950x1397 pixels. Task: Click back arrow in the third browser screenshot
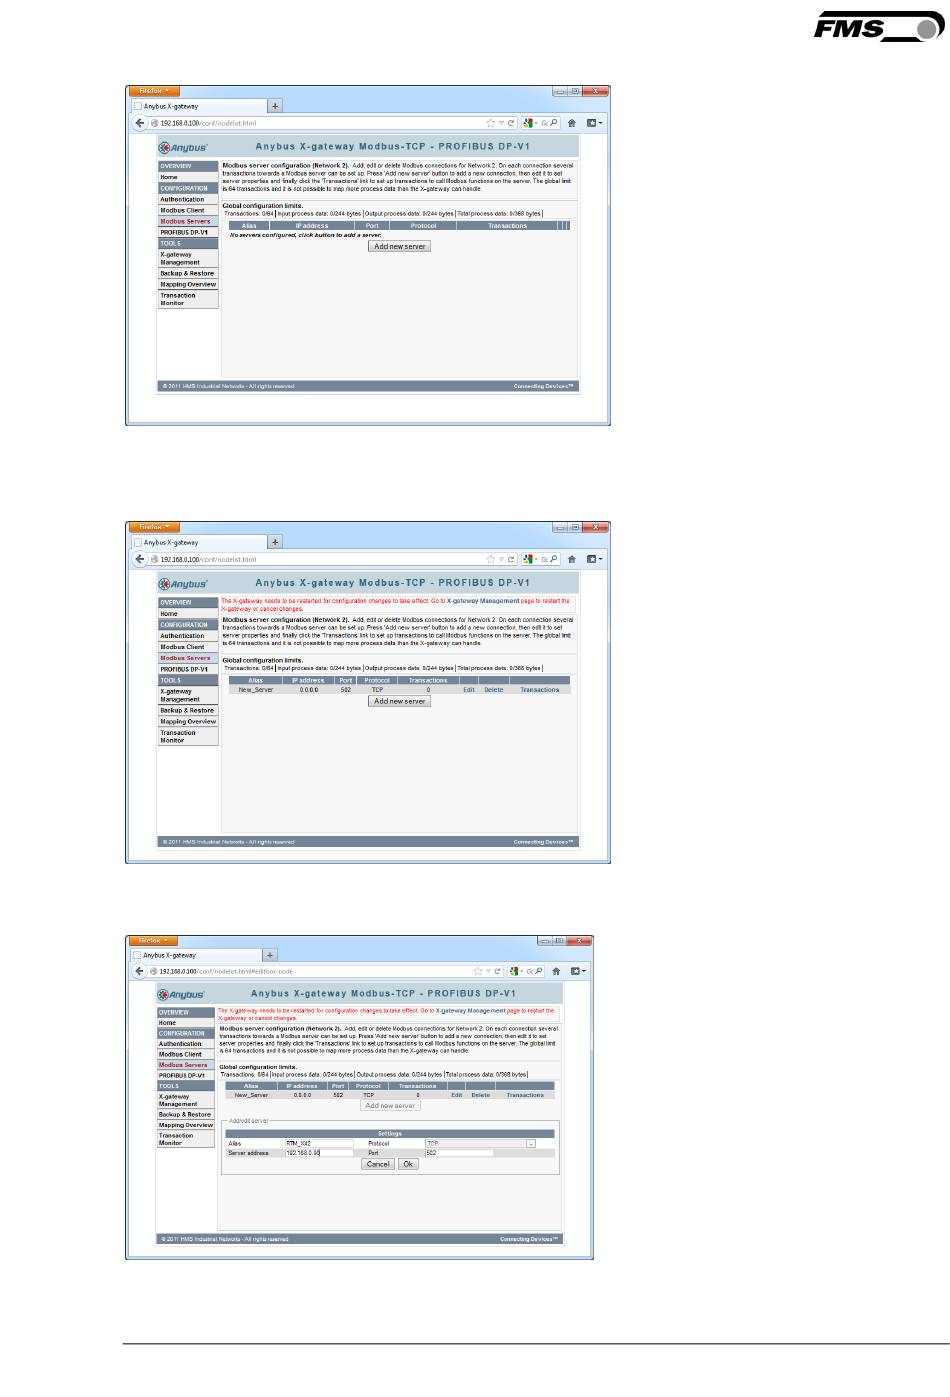(140, 971)
